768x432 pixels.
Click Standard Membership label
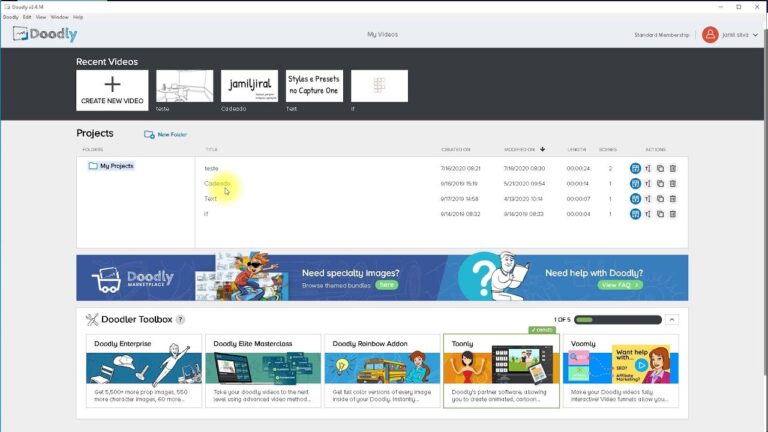(x=661, y=35)
